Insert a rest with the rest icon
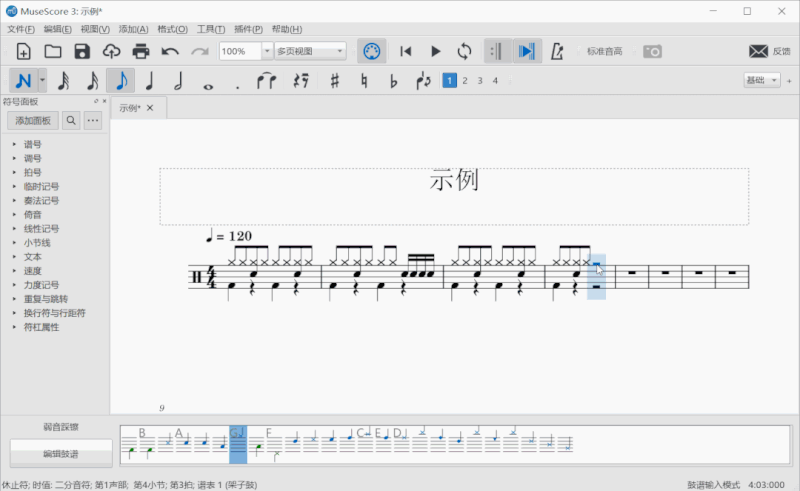The image size is (800, 491). click(x=301, y=81)
